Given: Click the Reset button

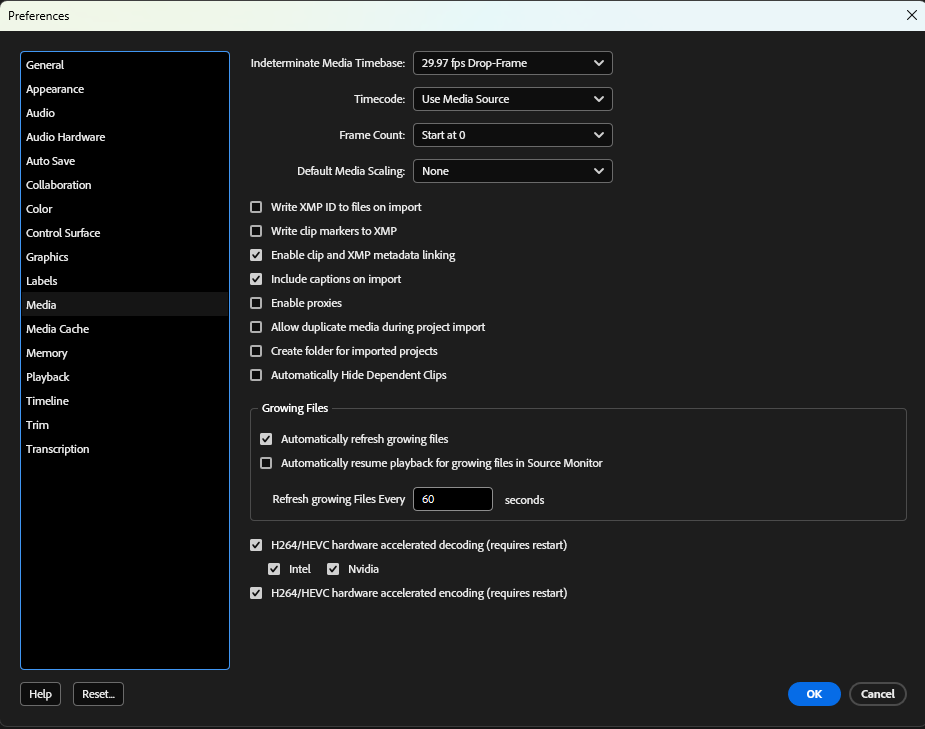Looking at the screenshot, I should [x=97, y=693].
